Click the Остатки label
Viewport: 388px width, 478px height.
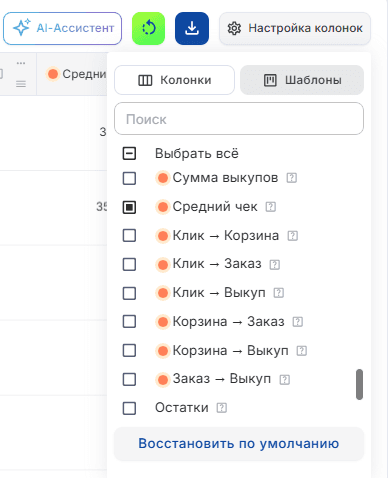click(x=182, y=408)
